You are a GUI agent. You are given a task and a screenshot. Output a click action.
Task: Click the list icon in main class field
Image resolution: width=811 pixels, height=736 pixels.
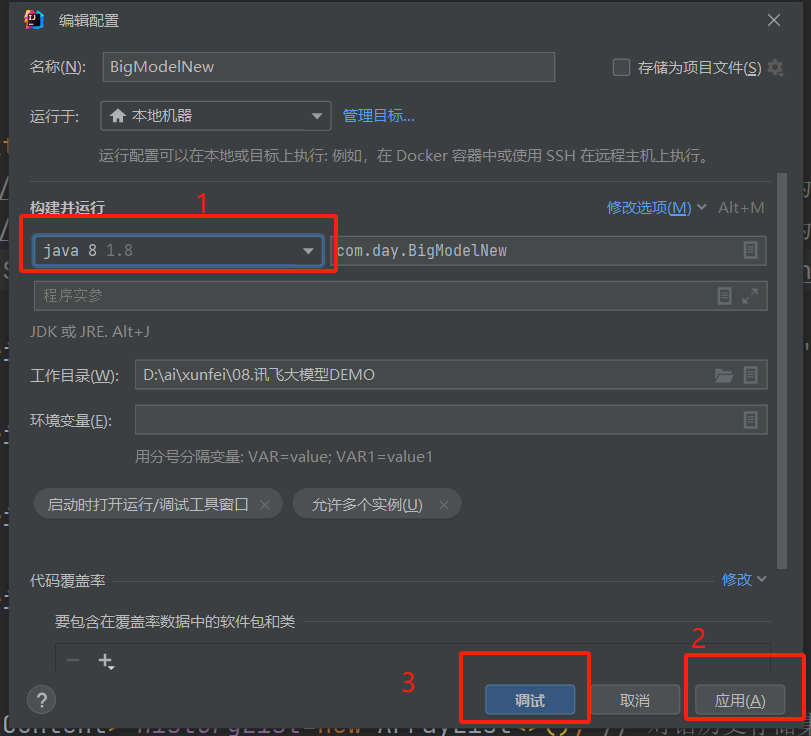(x=750, y=250)
